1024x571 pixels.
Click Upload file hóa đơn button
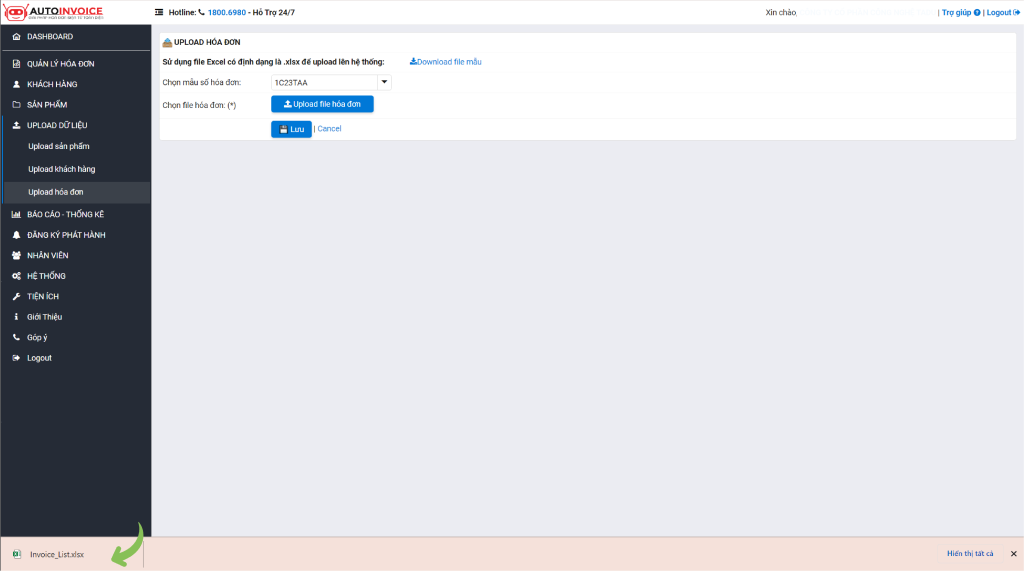point(322,104)
